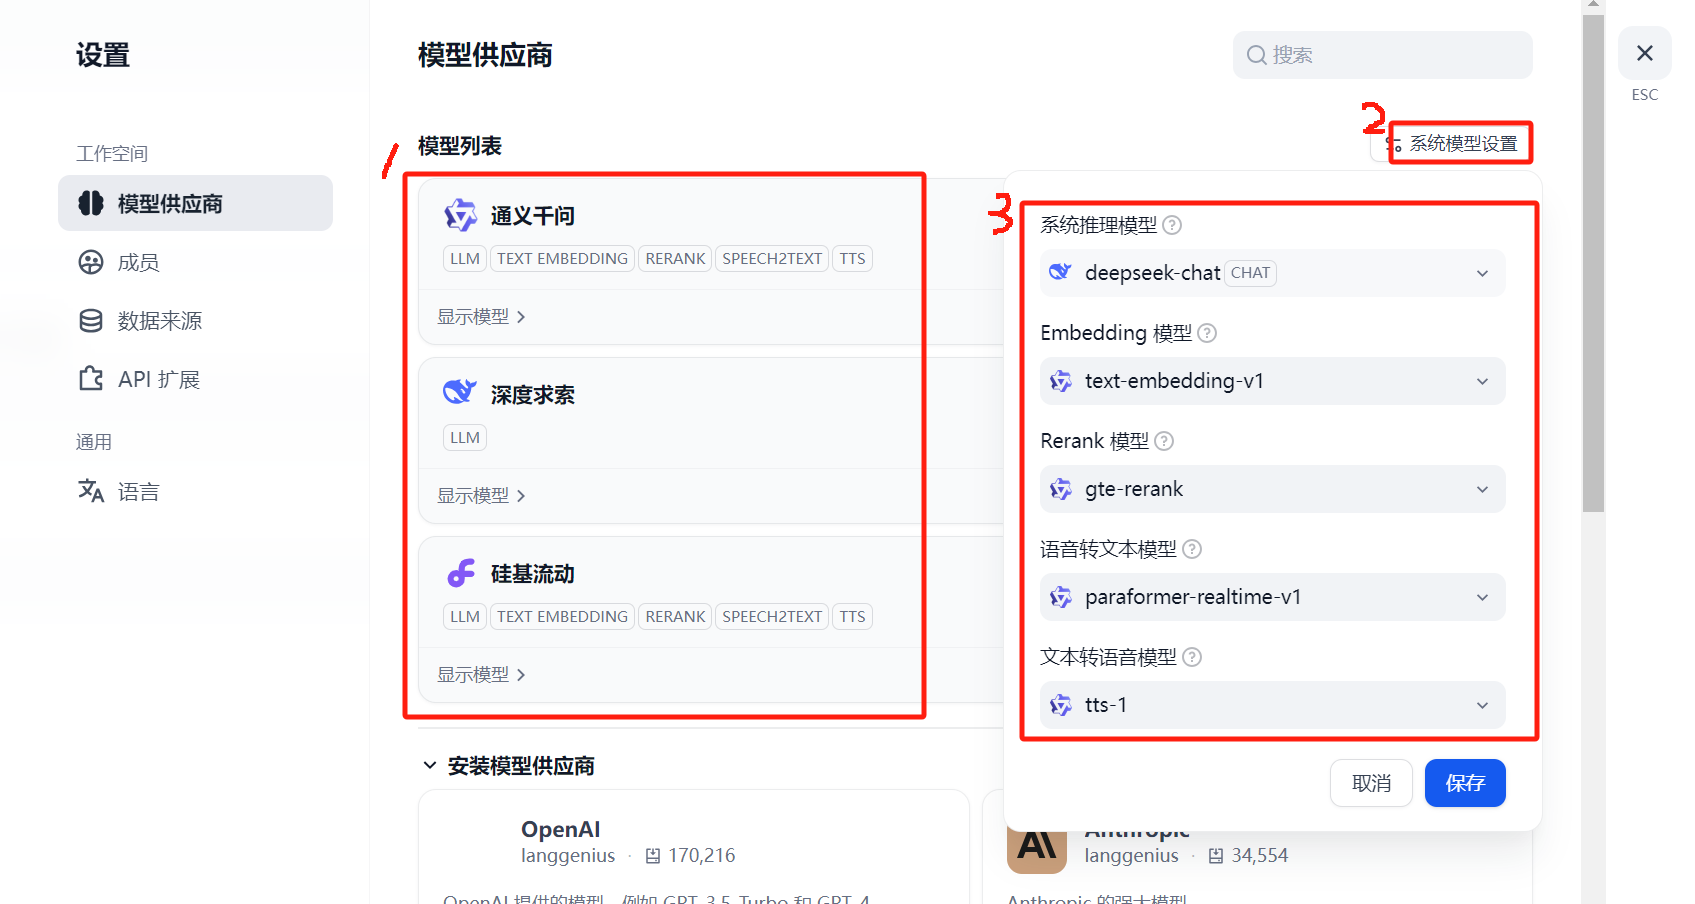Open the 系统推理模型 deepseek-chat dropdown

click(1272, 273)
